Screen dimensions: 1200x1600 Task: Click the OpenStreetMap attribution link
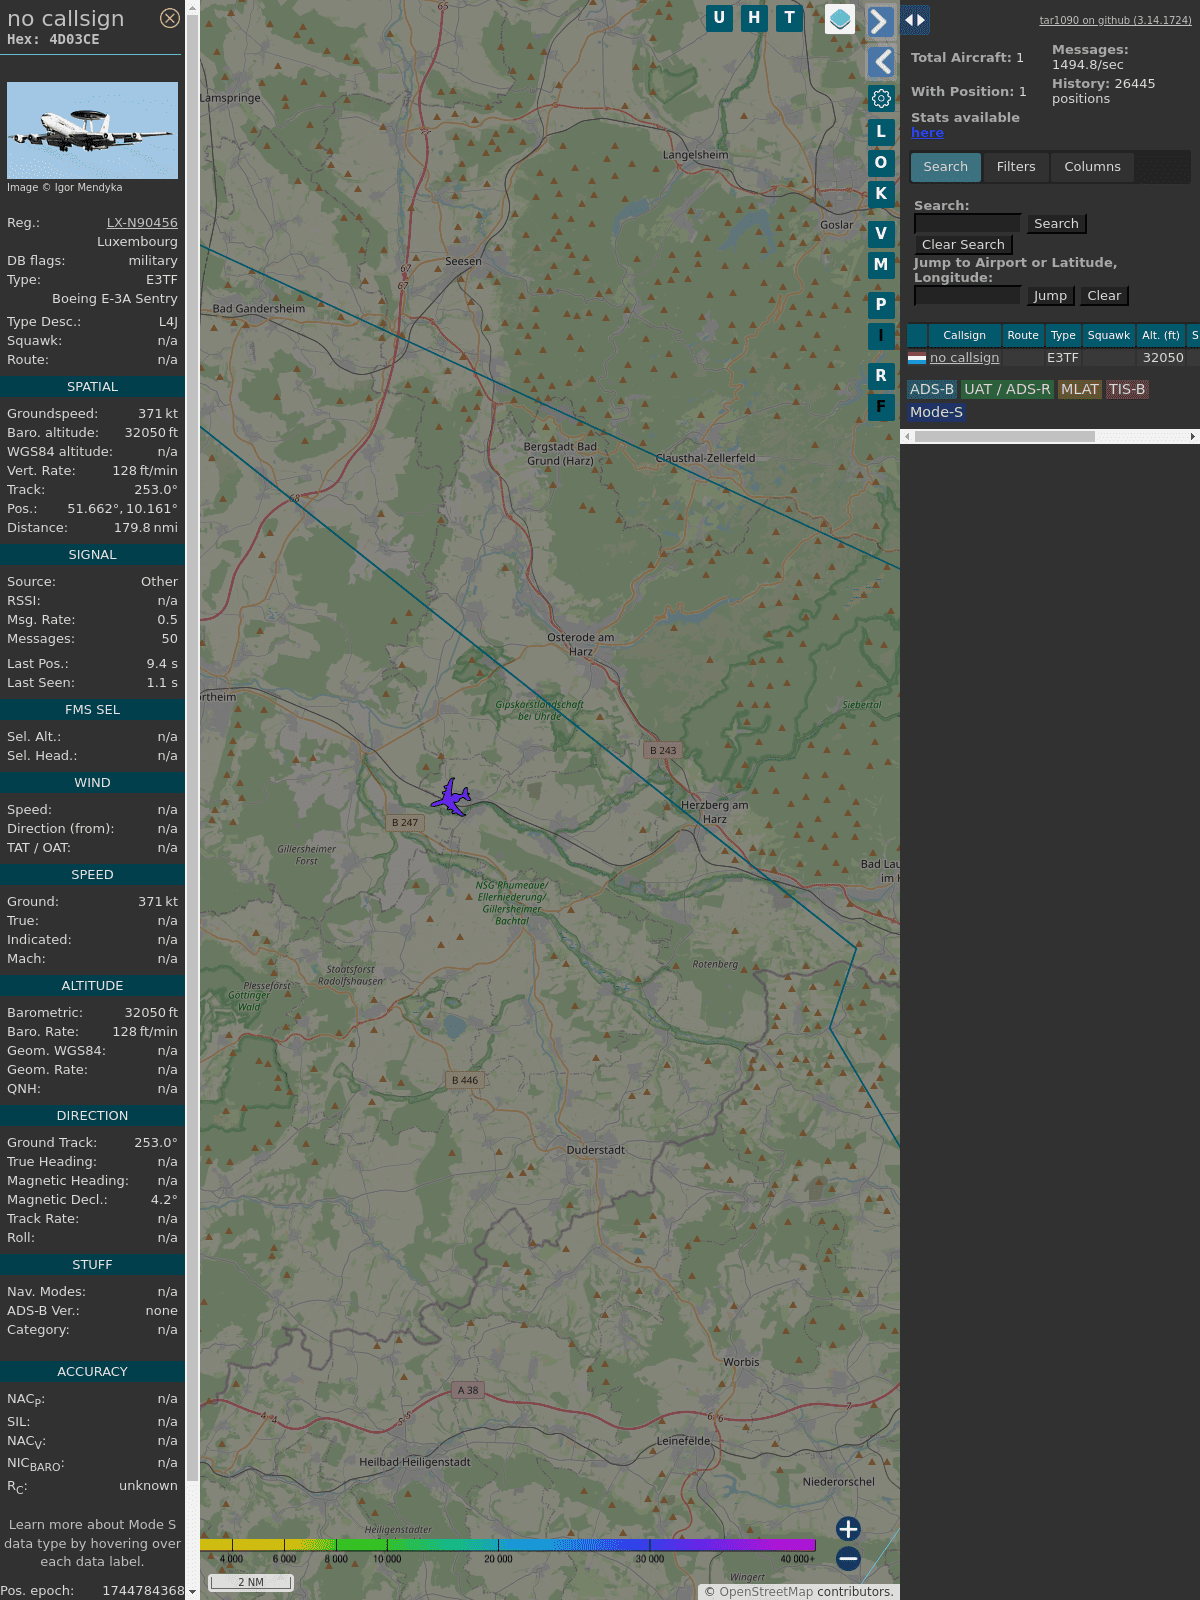[x=766, y=1592]
